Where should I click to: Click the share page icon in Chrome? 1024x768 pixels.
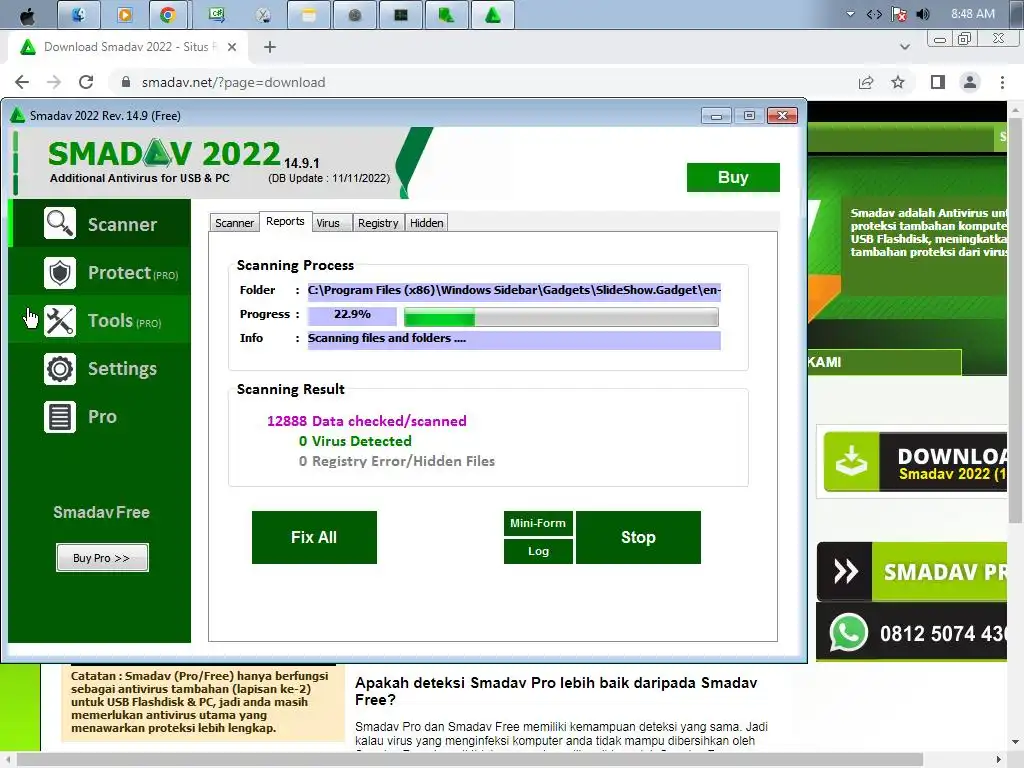866,82
